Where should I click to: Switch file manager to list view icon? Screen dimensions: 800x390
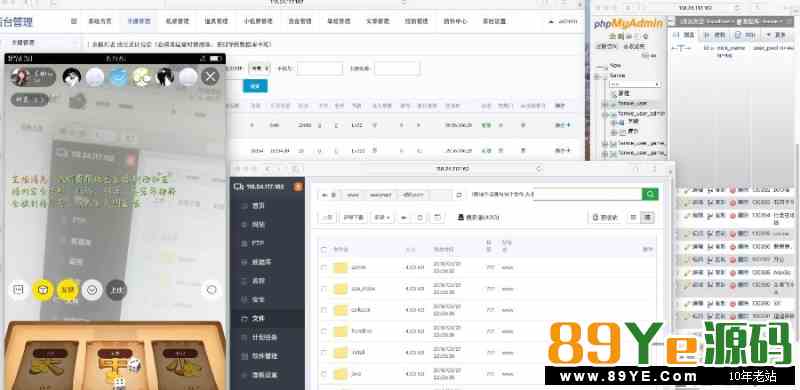click(x=647, y=217)
